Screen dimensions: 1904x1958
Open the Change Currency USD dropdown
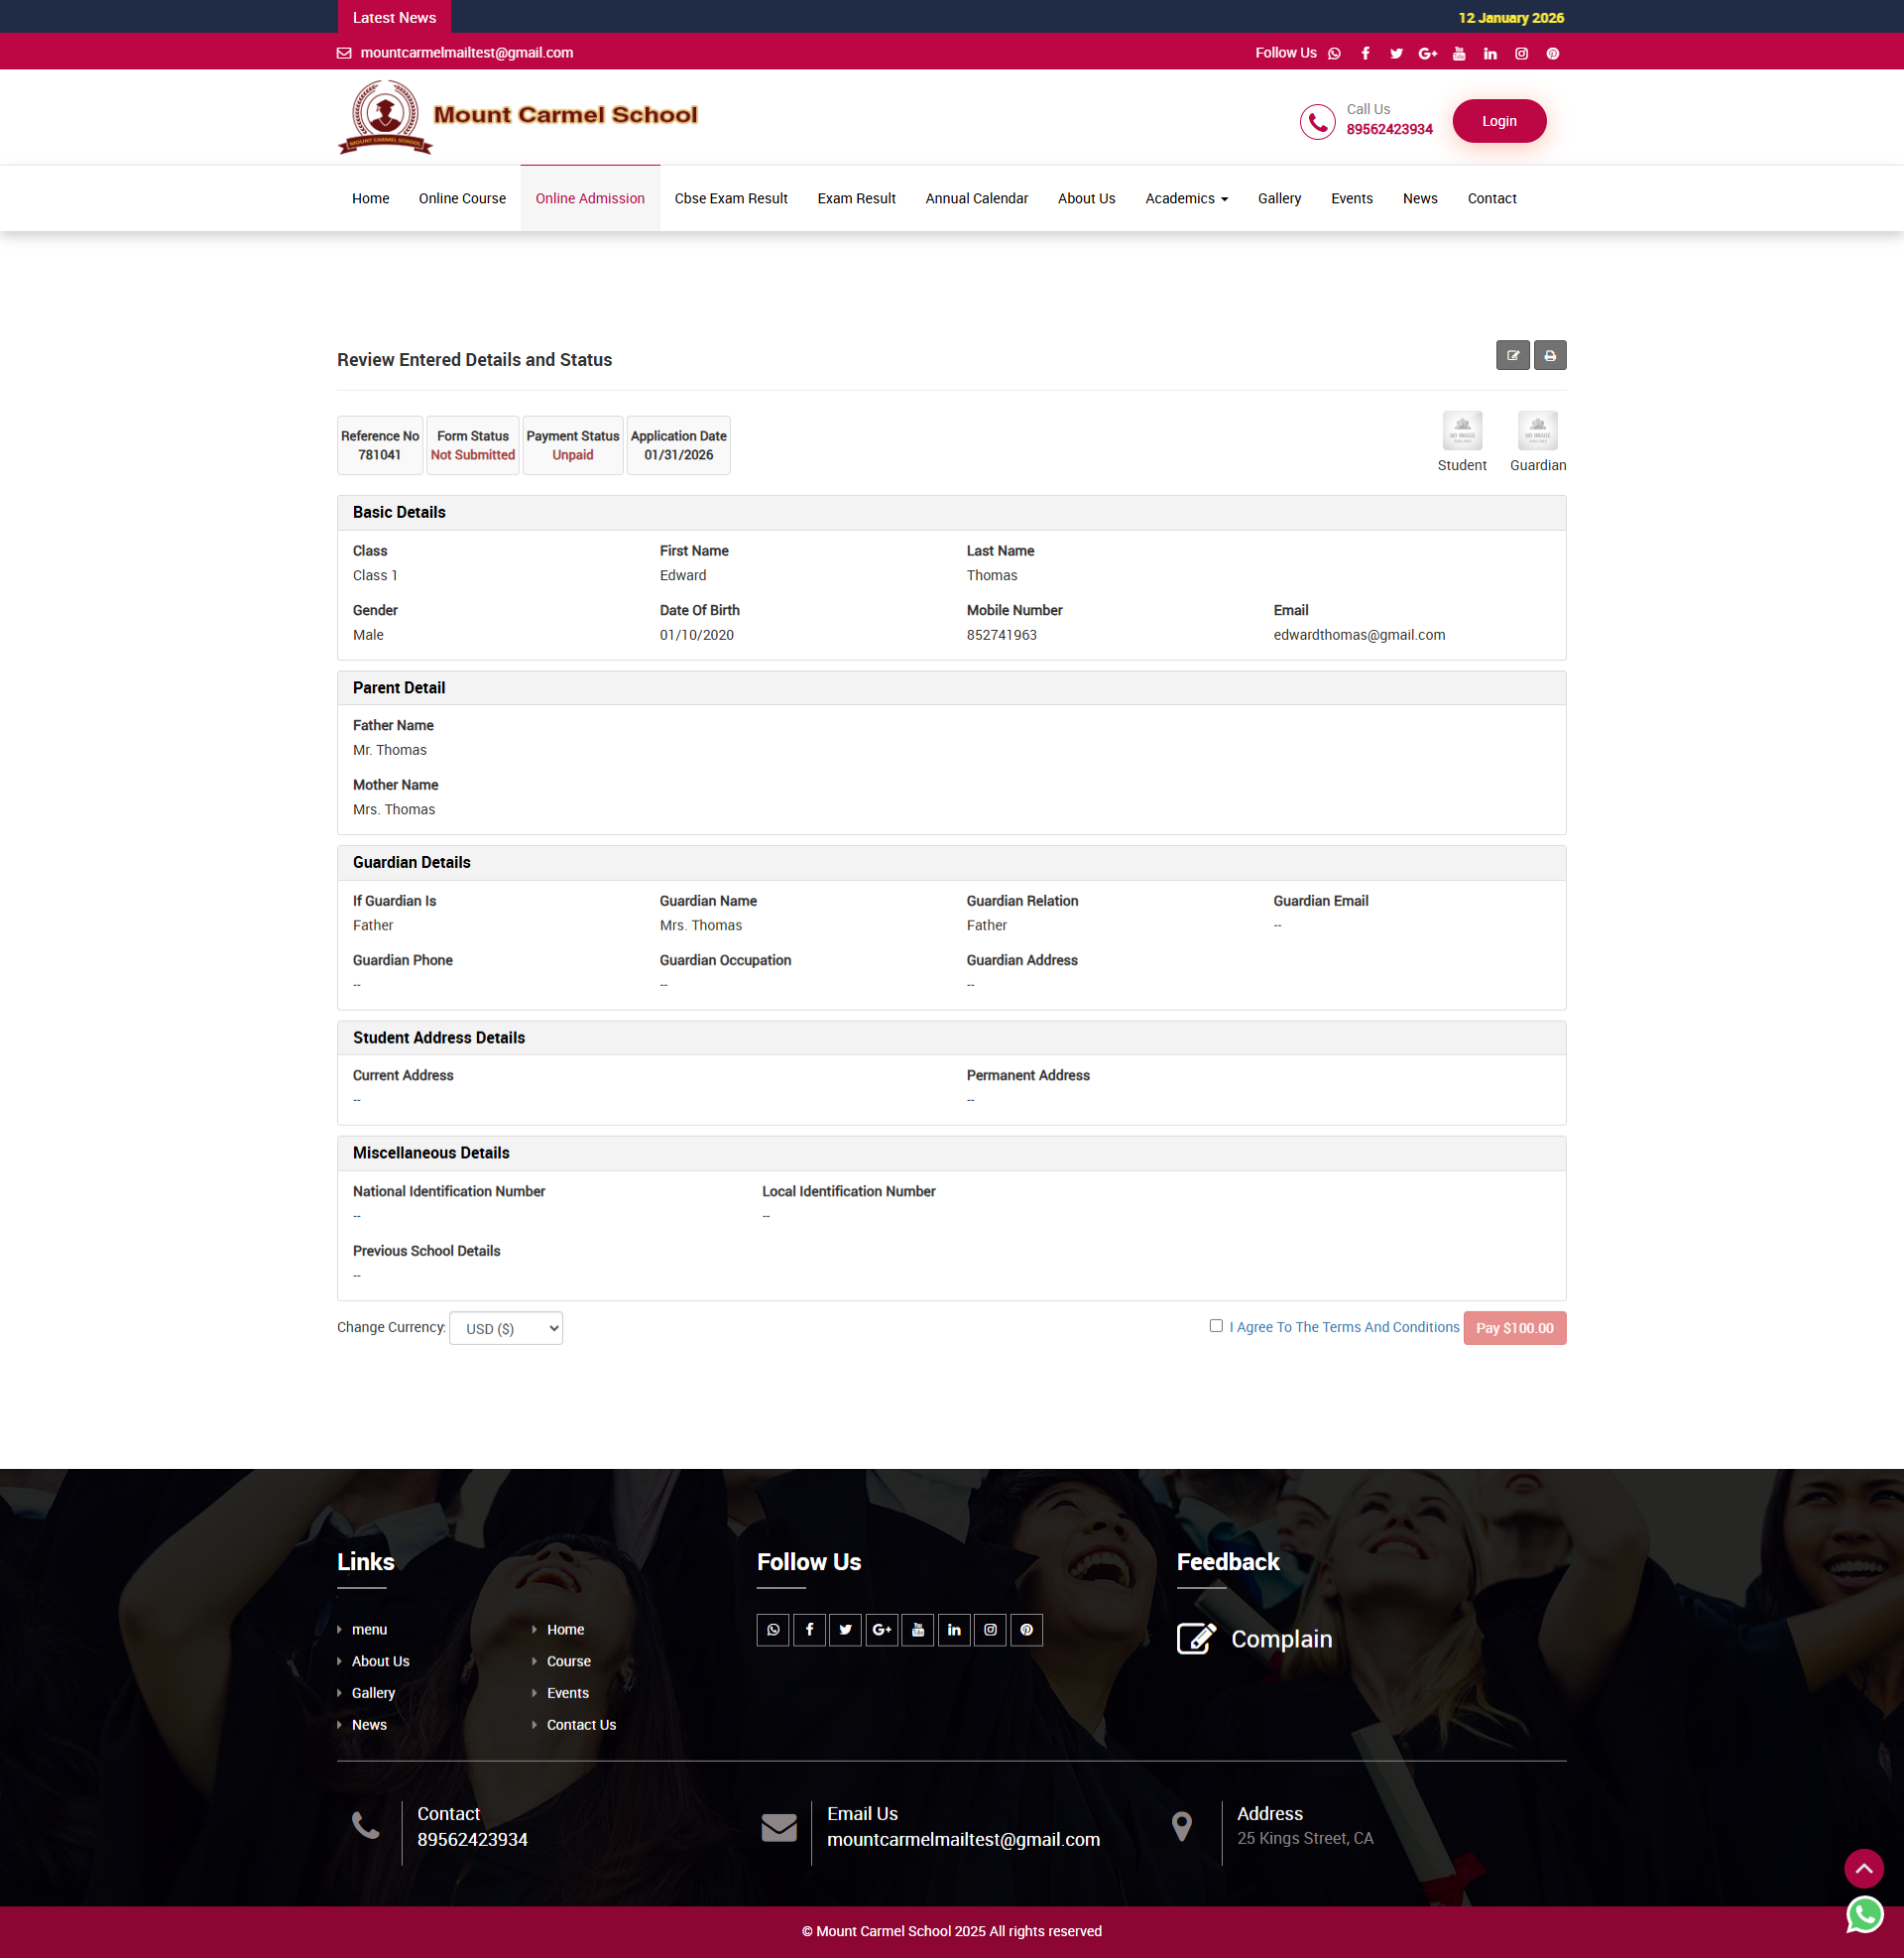click(x=505, y=1328)
